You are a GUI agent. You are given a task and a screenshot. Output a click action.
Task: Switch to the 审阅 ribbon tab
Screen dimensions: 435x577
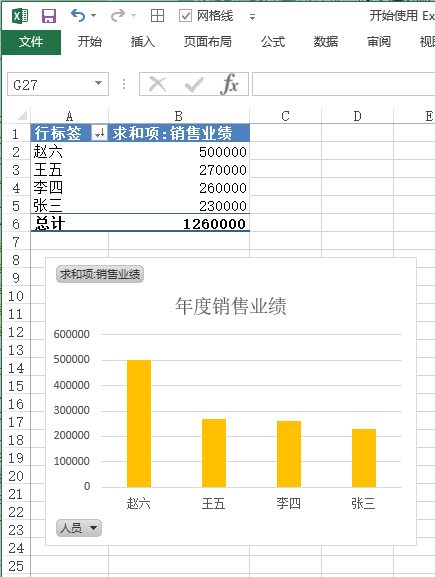coord(379,42)
